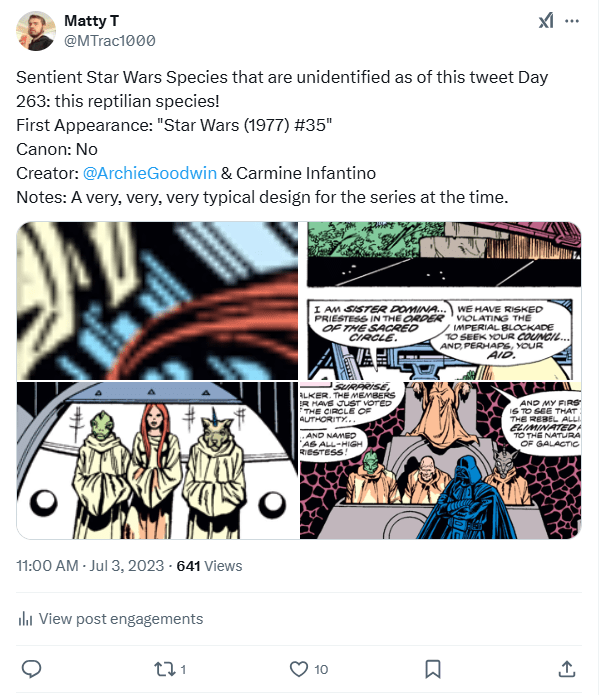The image size is (600, 695).
Task: Open the three-dot more options menu
Action: [572, 21]
